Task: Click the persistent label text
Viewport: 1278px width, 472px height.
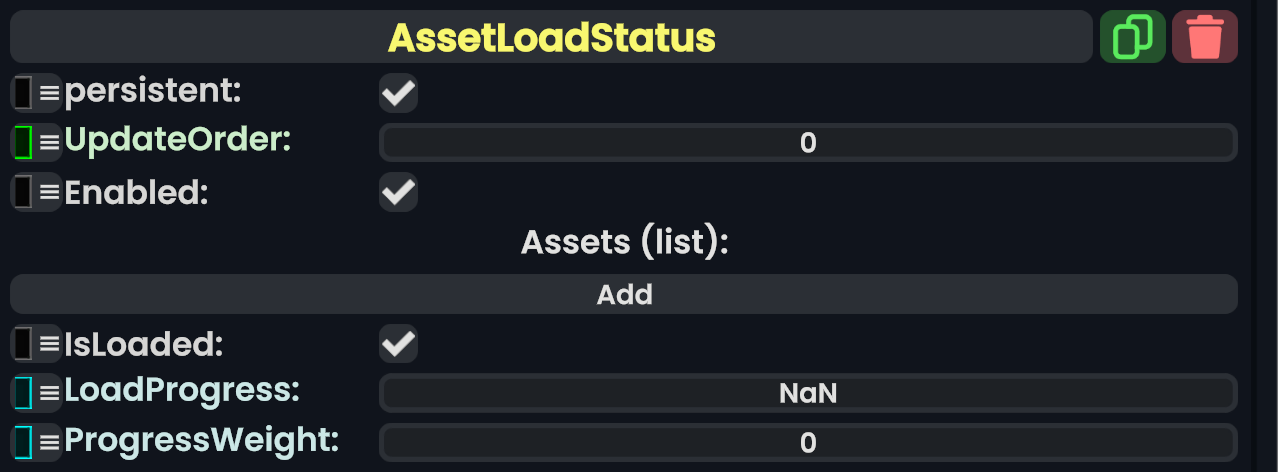Action: pyautogui.click(x=153, y=92)
